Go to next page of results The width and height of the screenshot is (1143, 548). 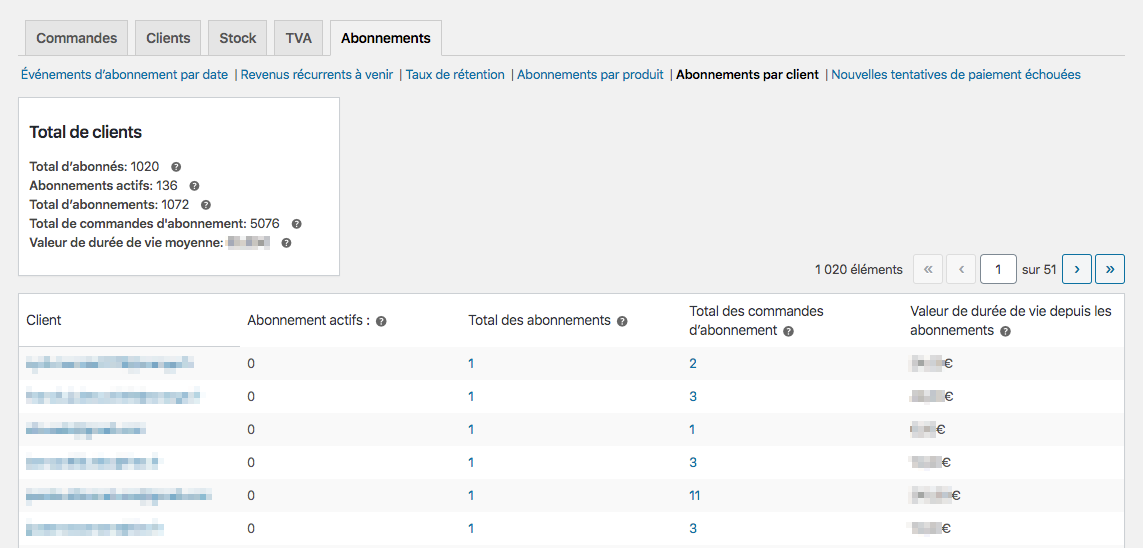(1076, 269)
